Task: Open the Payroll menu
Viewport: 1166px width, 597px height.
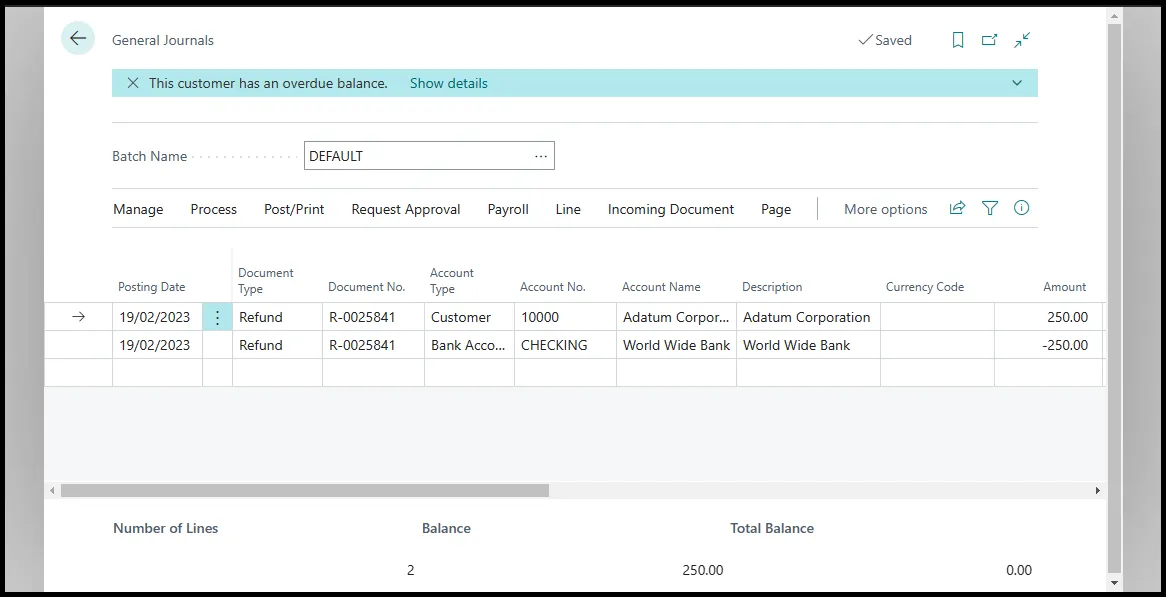Action: [508, 210]
